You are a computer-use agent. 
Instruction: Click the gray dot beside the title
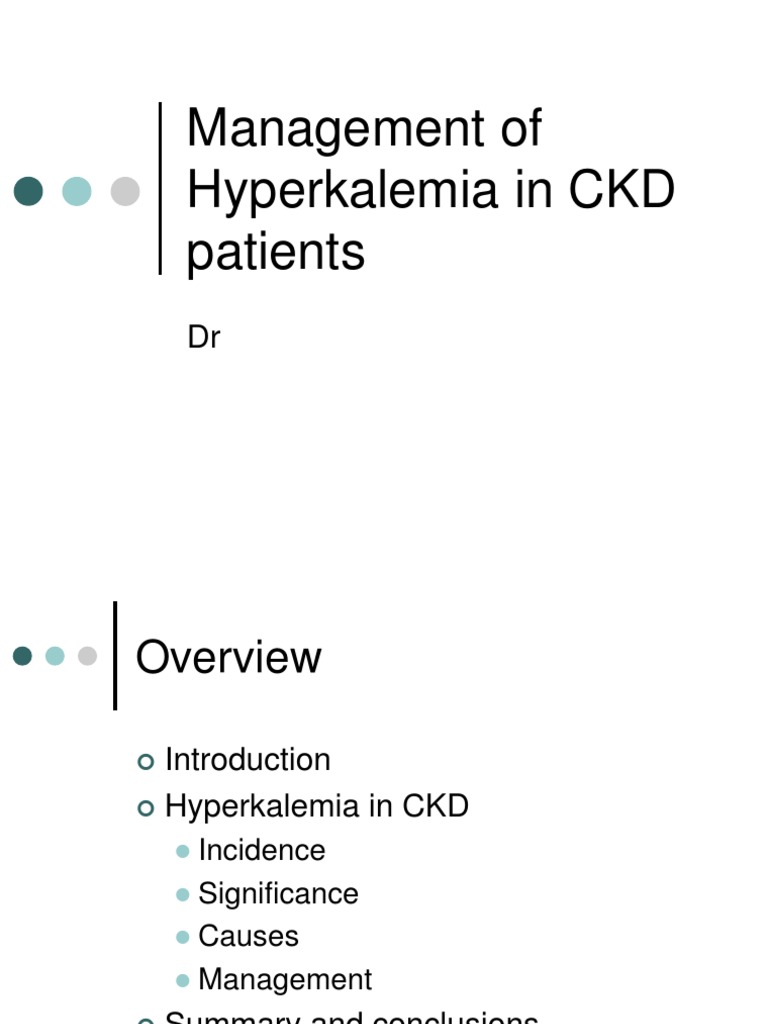[125, 191]
